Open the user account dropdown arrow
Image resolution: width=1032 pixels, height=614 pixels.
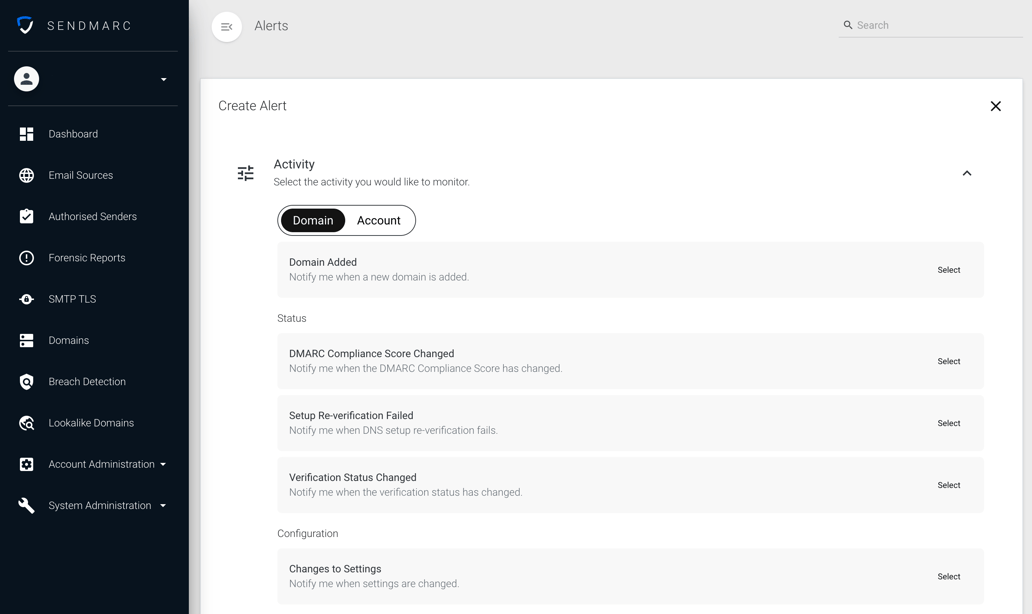click(x=163, y=80)
